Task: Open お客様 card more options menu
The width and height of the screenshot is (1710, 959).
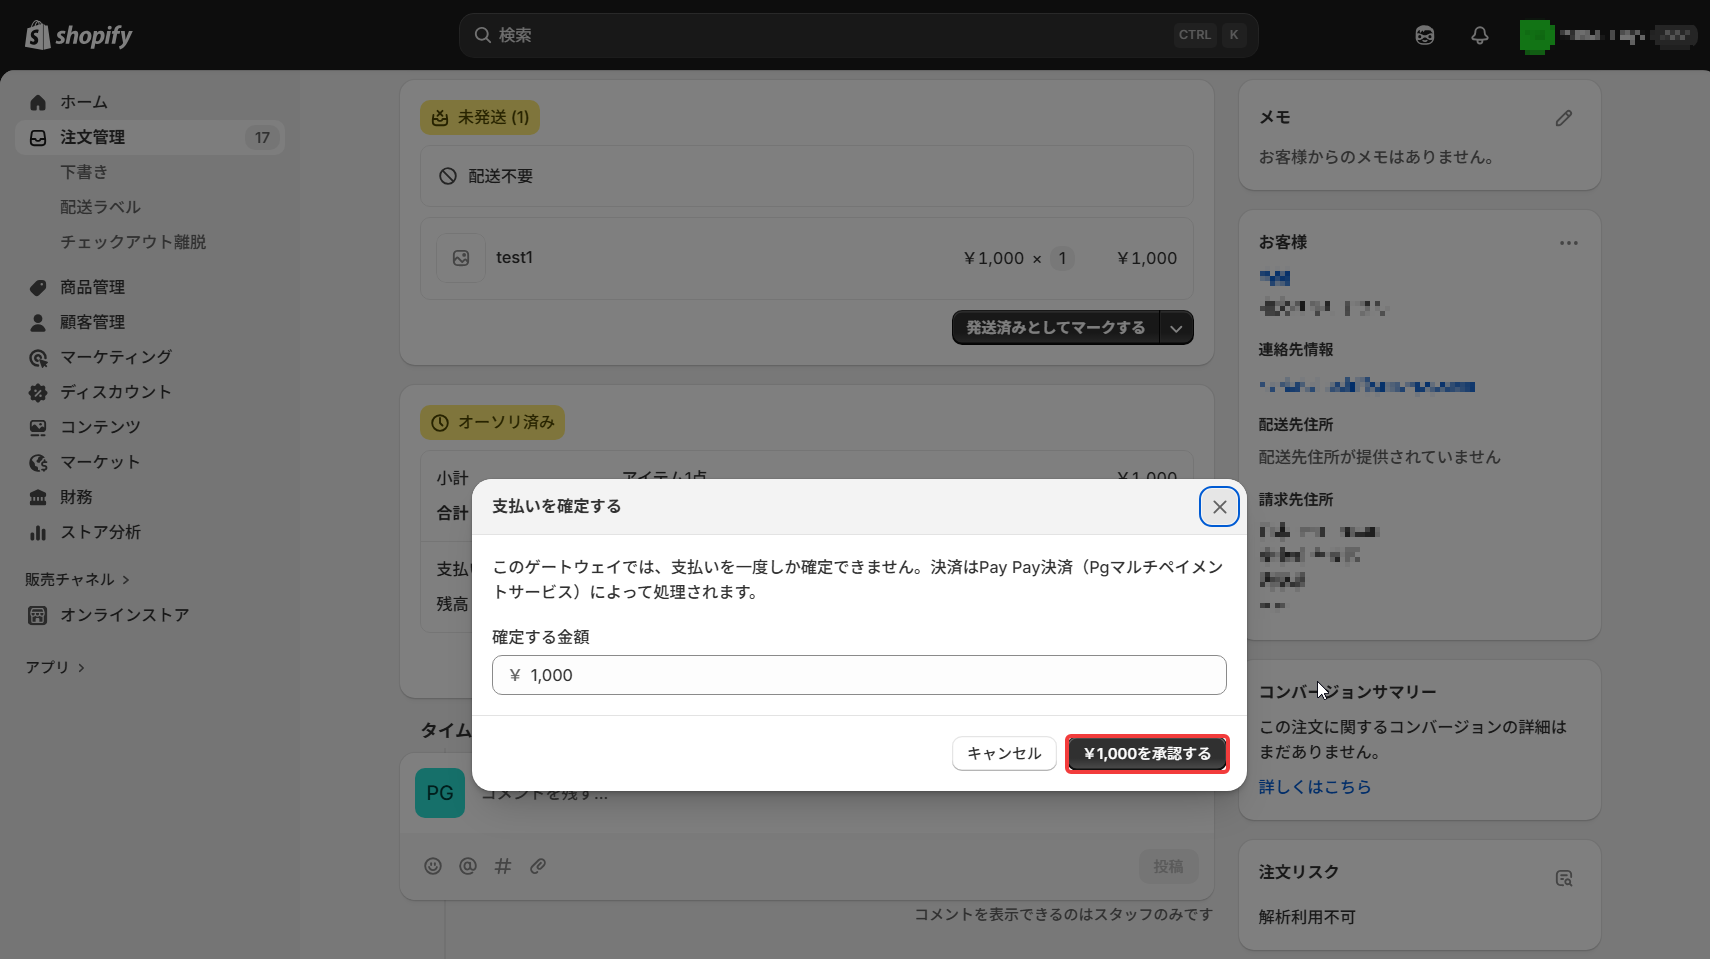Action: click(1568, 243)
